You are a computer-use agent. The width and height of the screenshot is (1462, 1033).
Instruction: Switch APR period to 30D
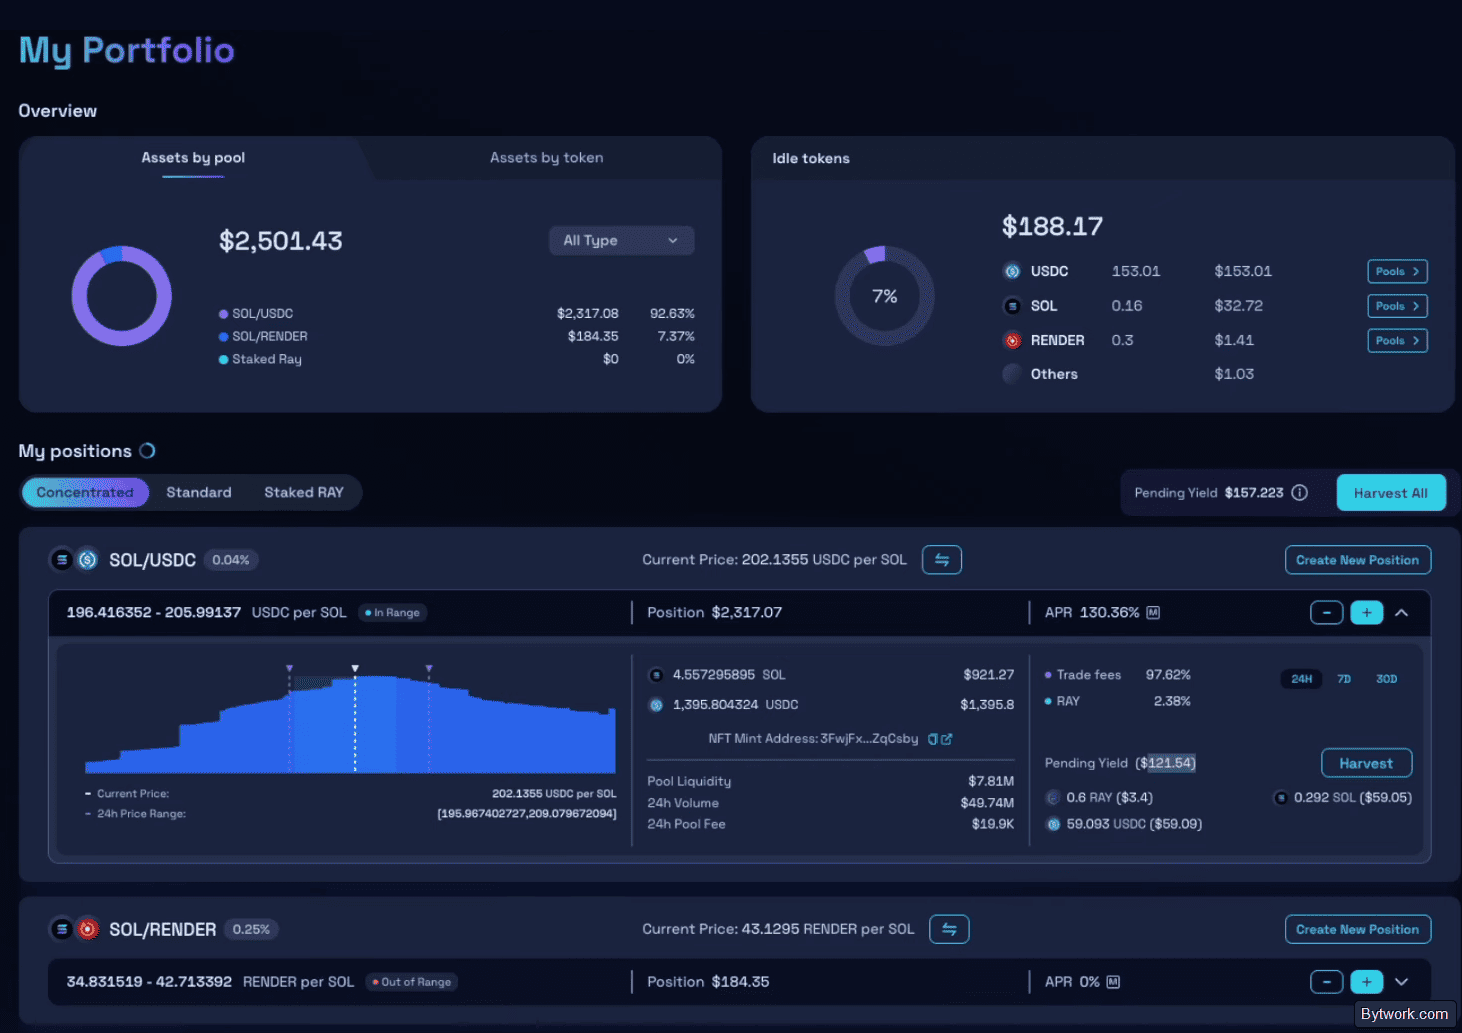(x=1386, y=679)
